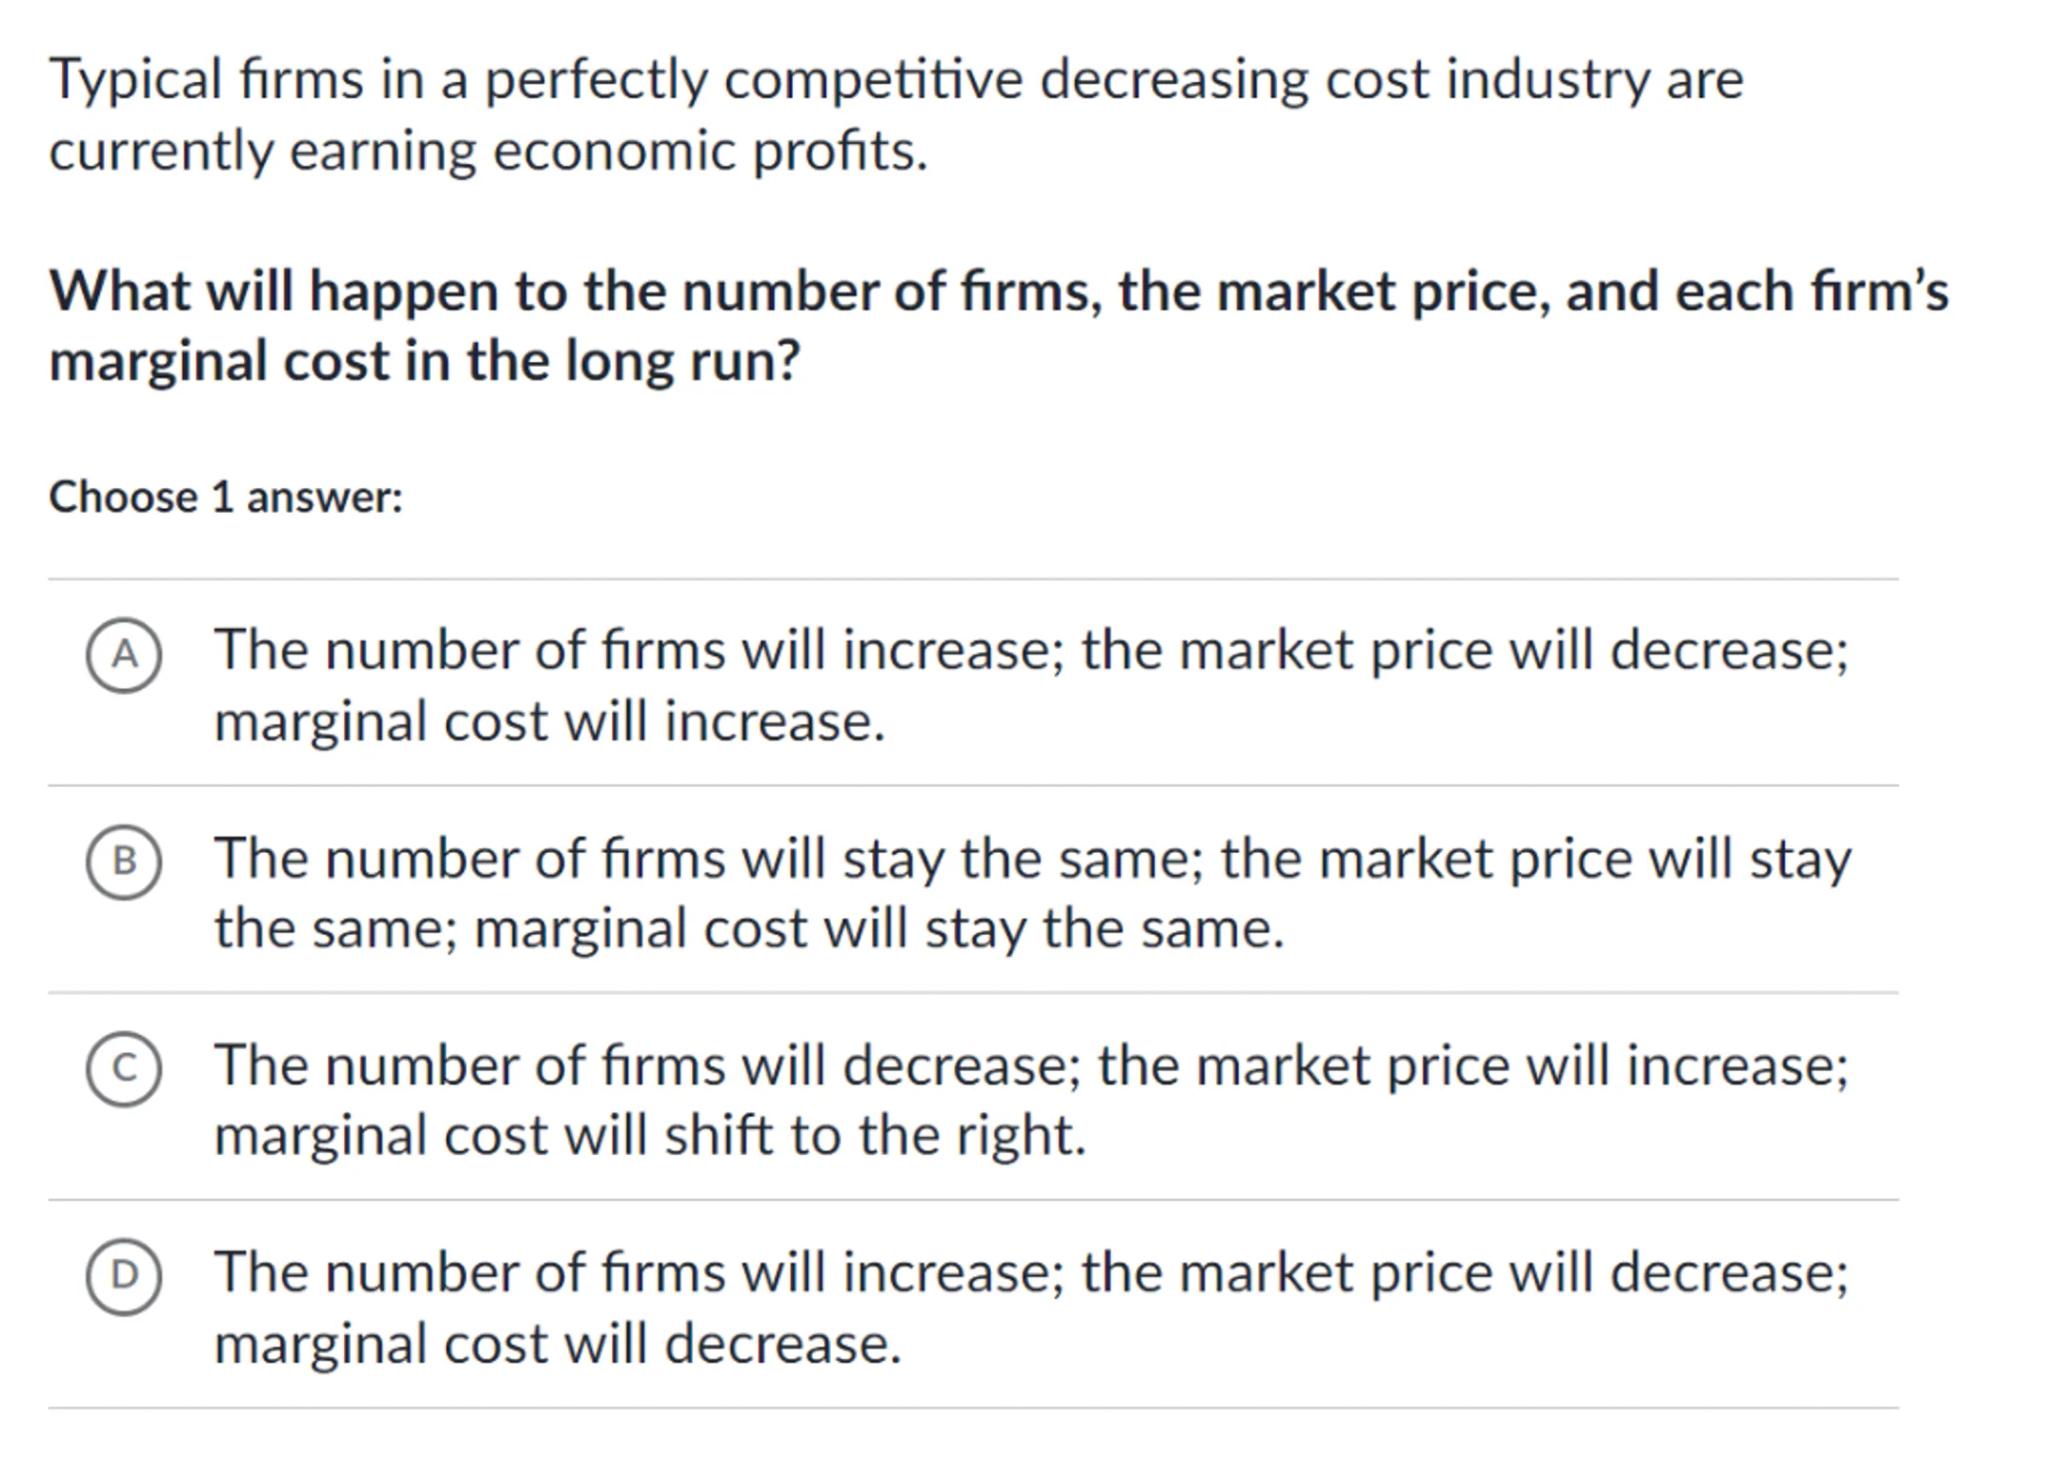Viewport: 2048px width, 1460px height.
Task: Pick the D radio button
Action: (x=123, y=1276)
